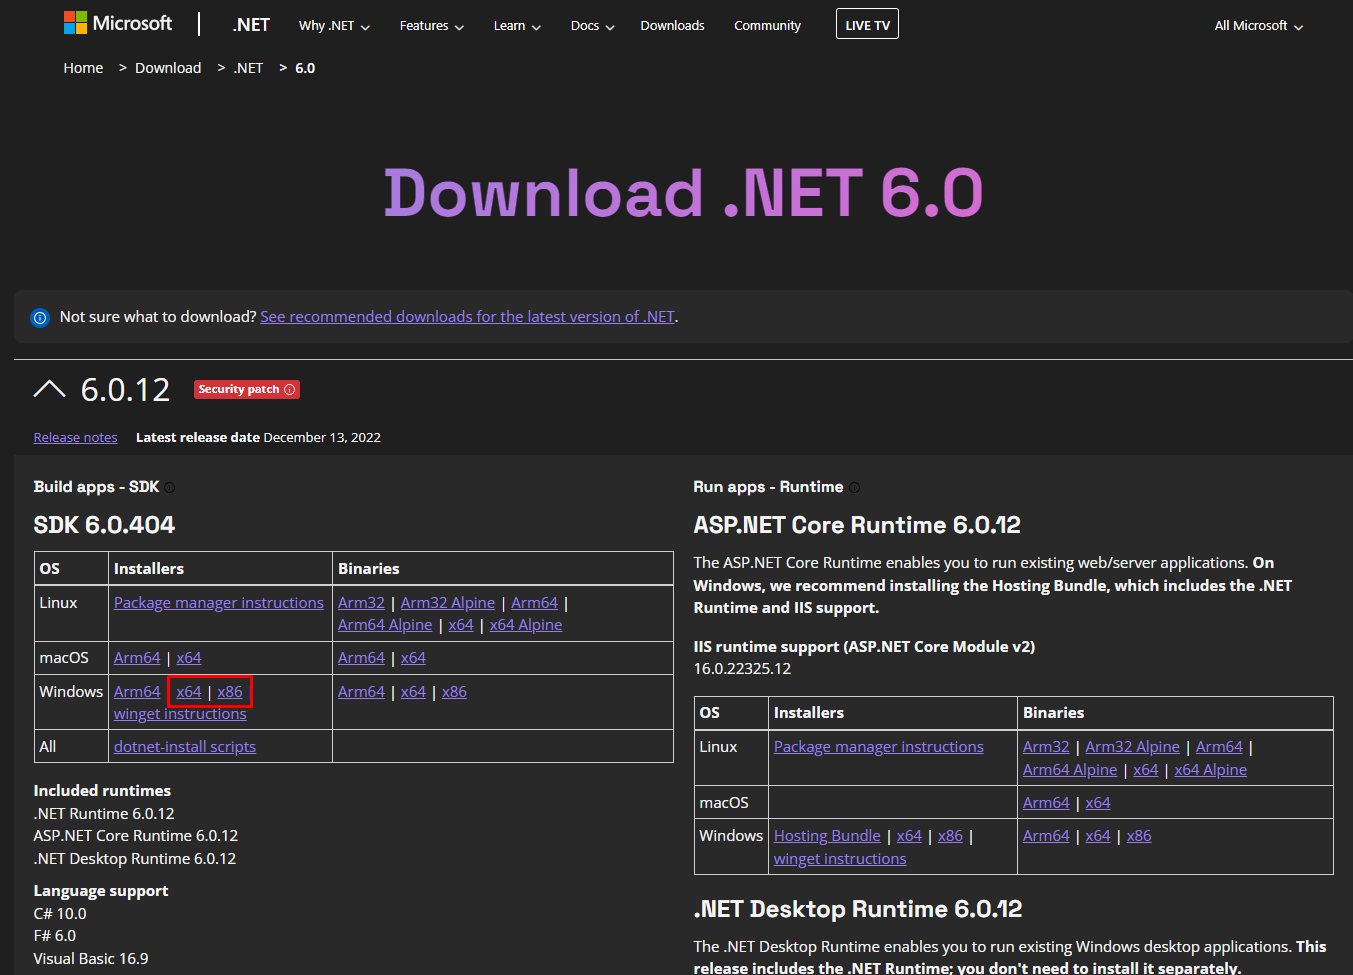The image size is (1353, 975).
Task: Download ASP.NET Core Runtime Linux x64 Alpine binary
Action: click(x=1211, y=770)
